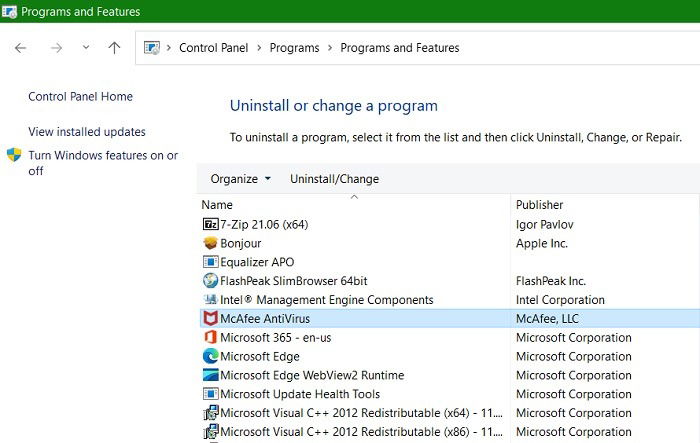Sort the list by Publisher column header
700x443 pixels.
(x=539, y=205)
